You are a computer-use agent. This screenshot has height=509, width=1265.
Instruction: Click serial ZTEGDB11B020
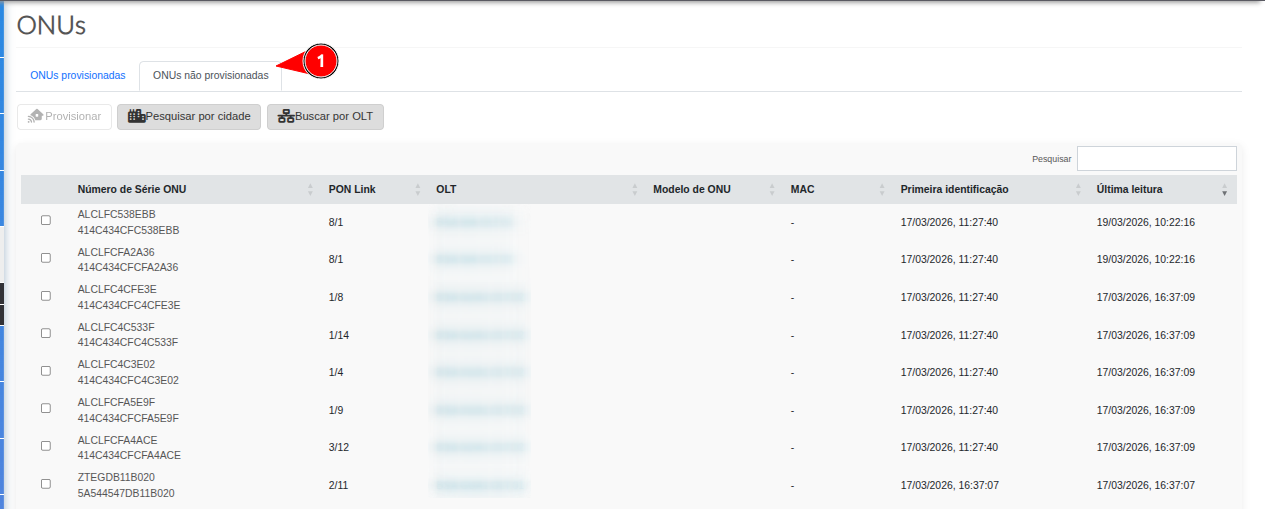click(x=116, y=477)
